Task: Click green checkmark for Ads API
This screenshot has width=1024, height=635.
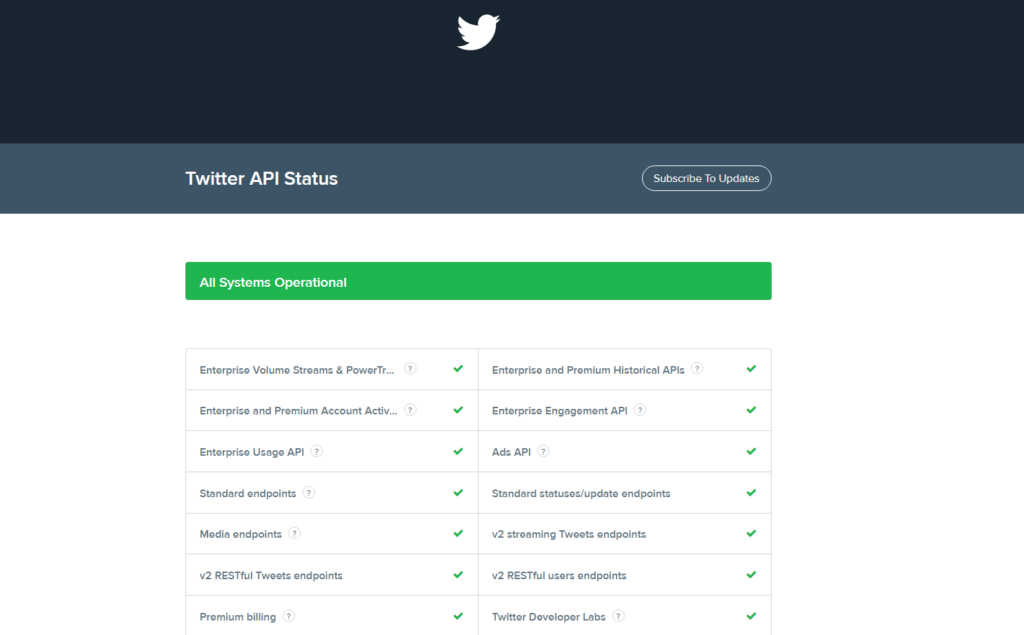Action: pos(751,451)
